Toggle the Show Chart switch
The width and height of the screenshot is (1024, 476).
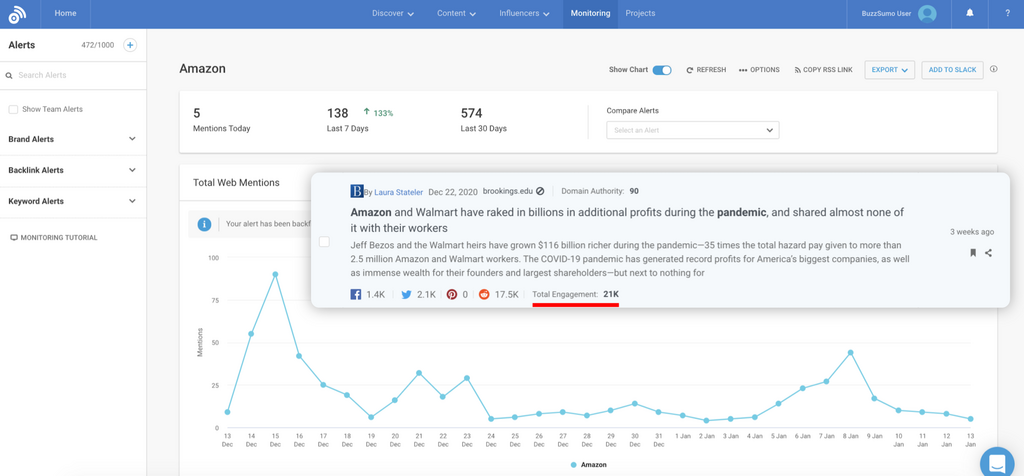click(662, 70)
